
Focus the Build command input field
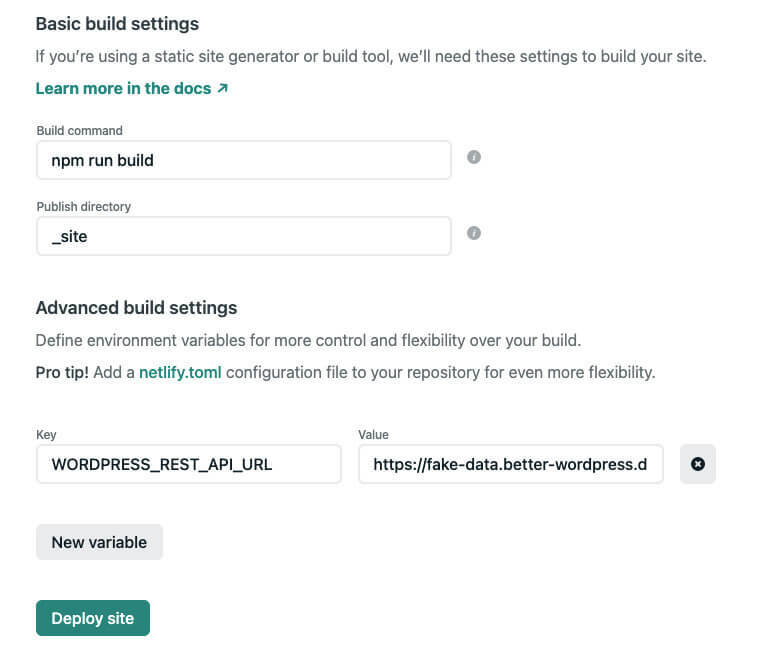click(x=243, y=160)
